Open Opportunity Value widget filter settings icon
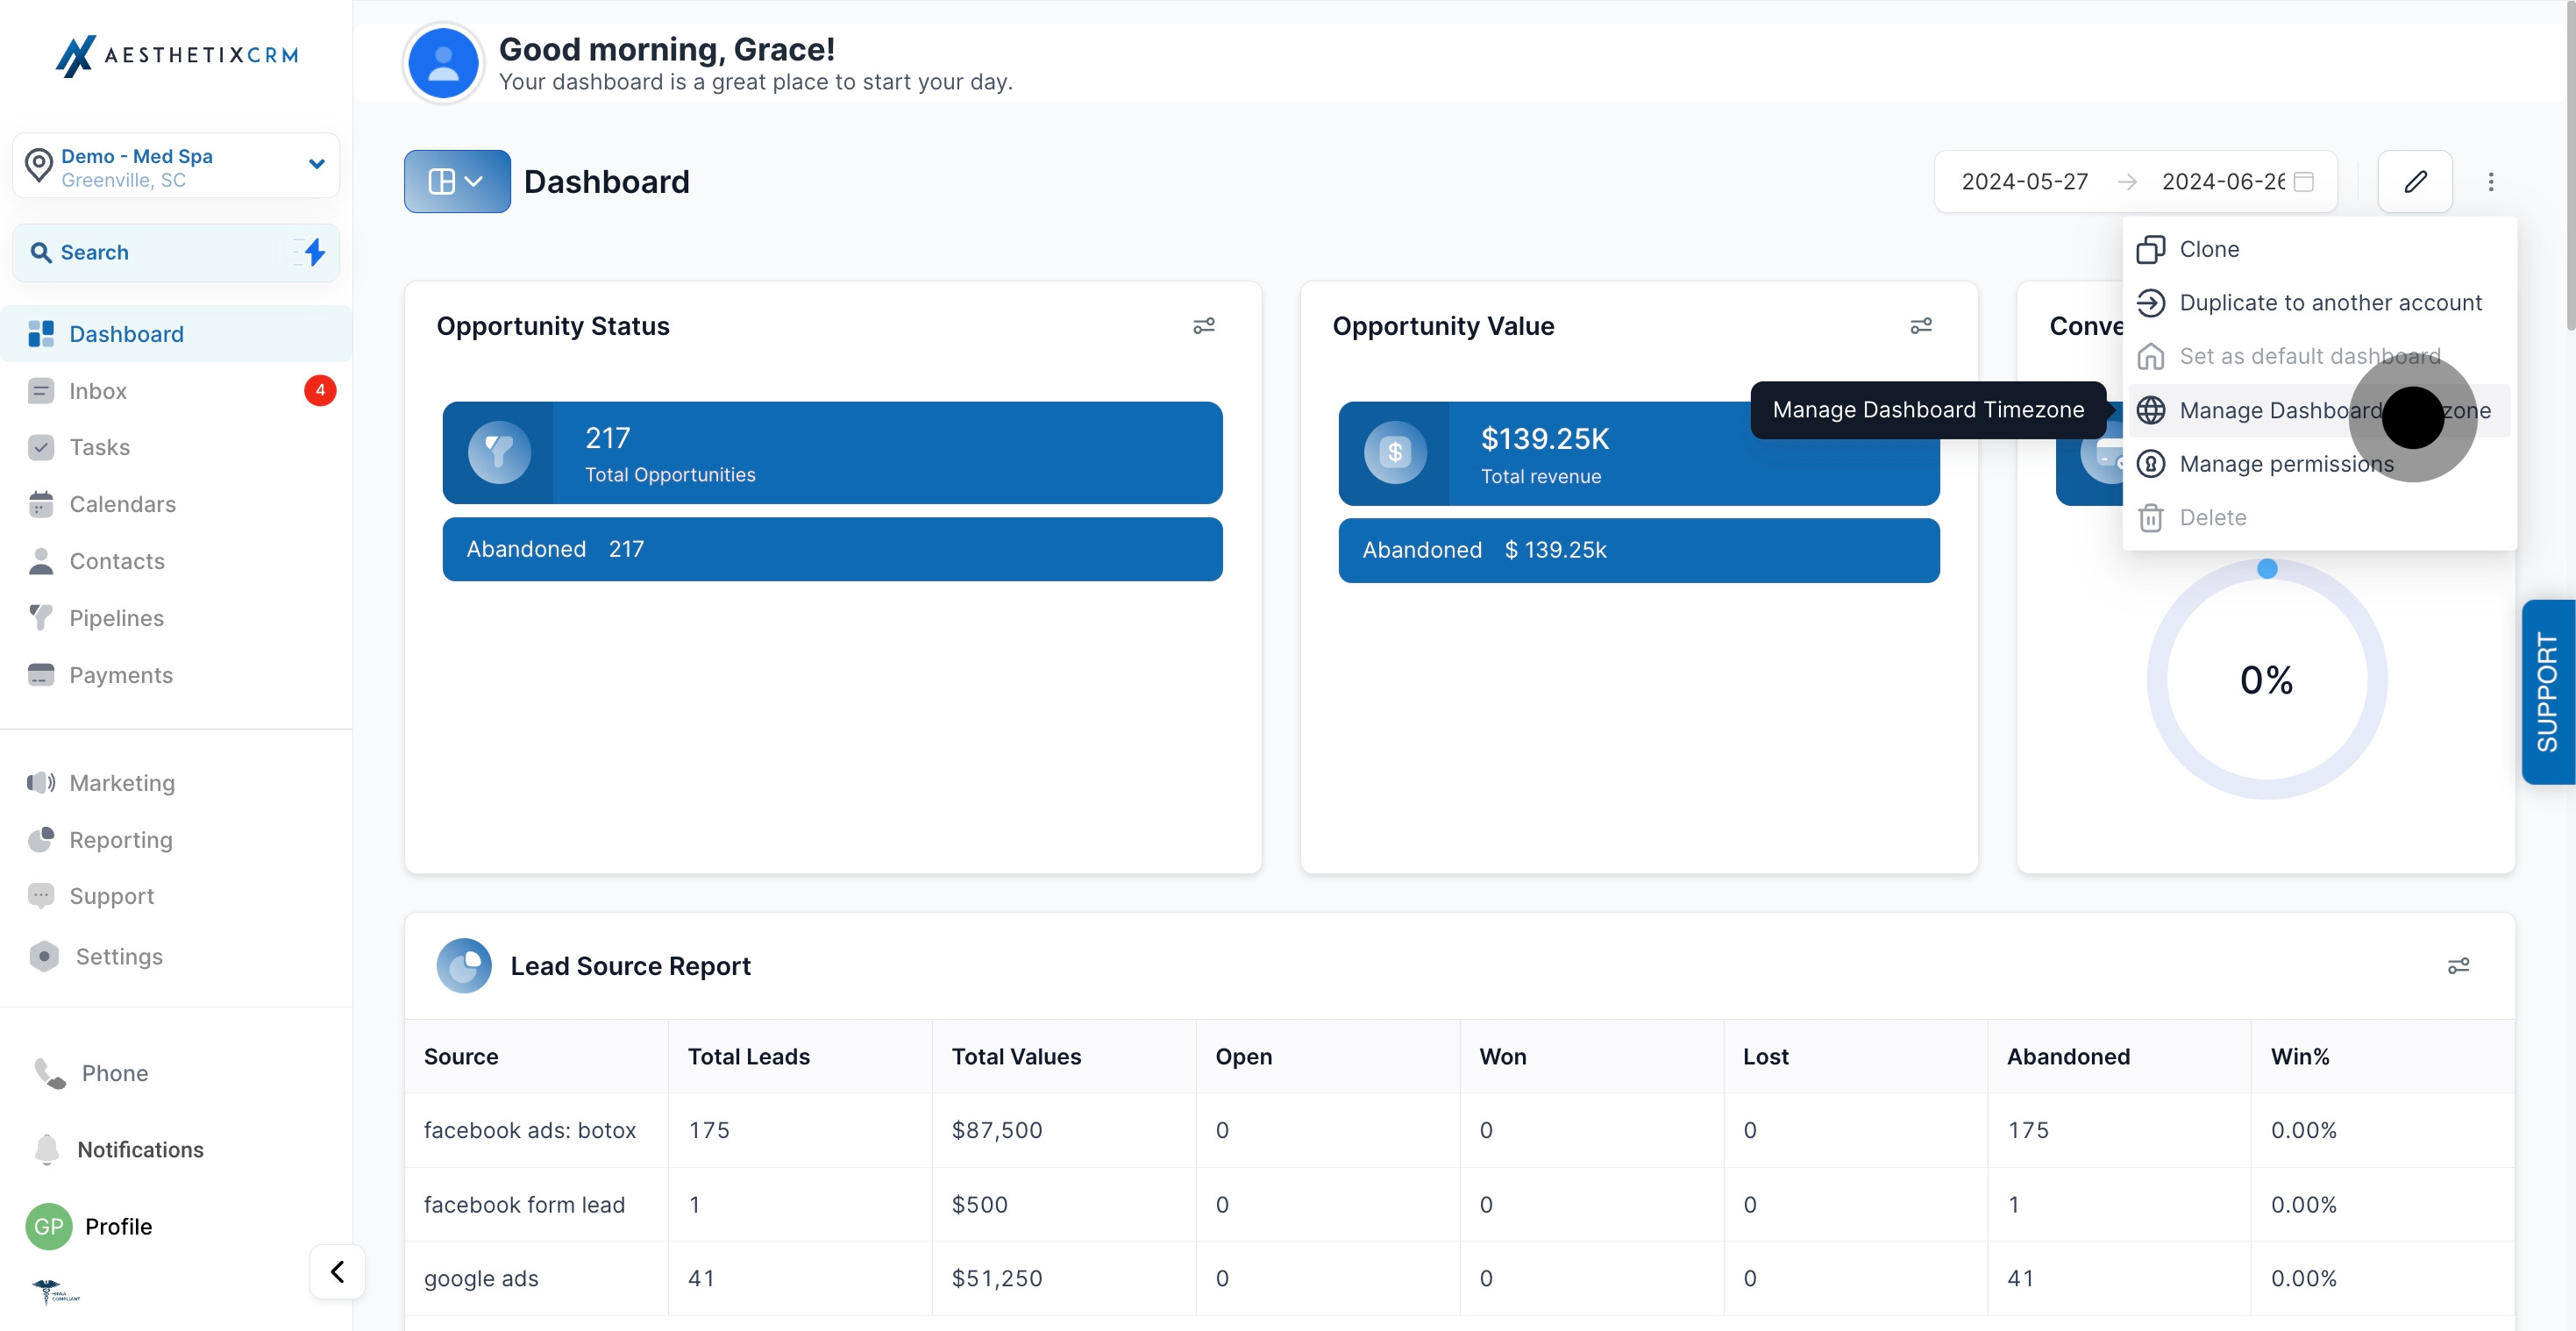 pyautogui.click(x=1920, y=326)
